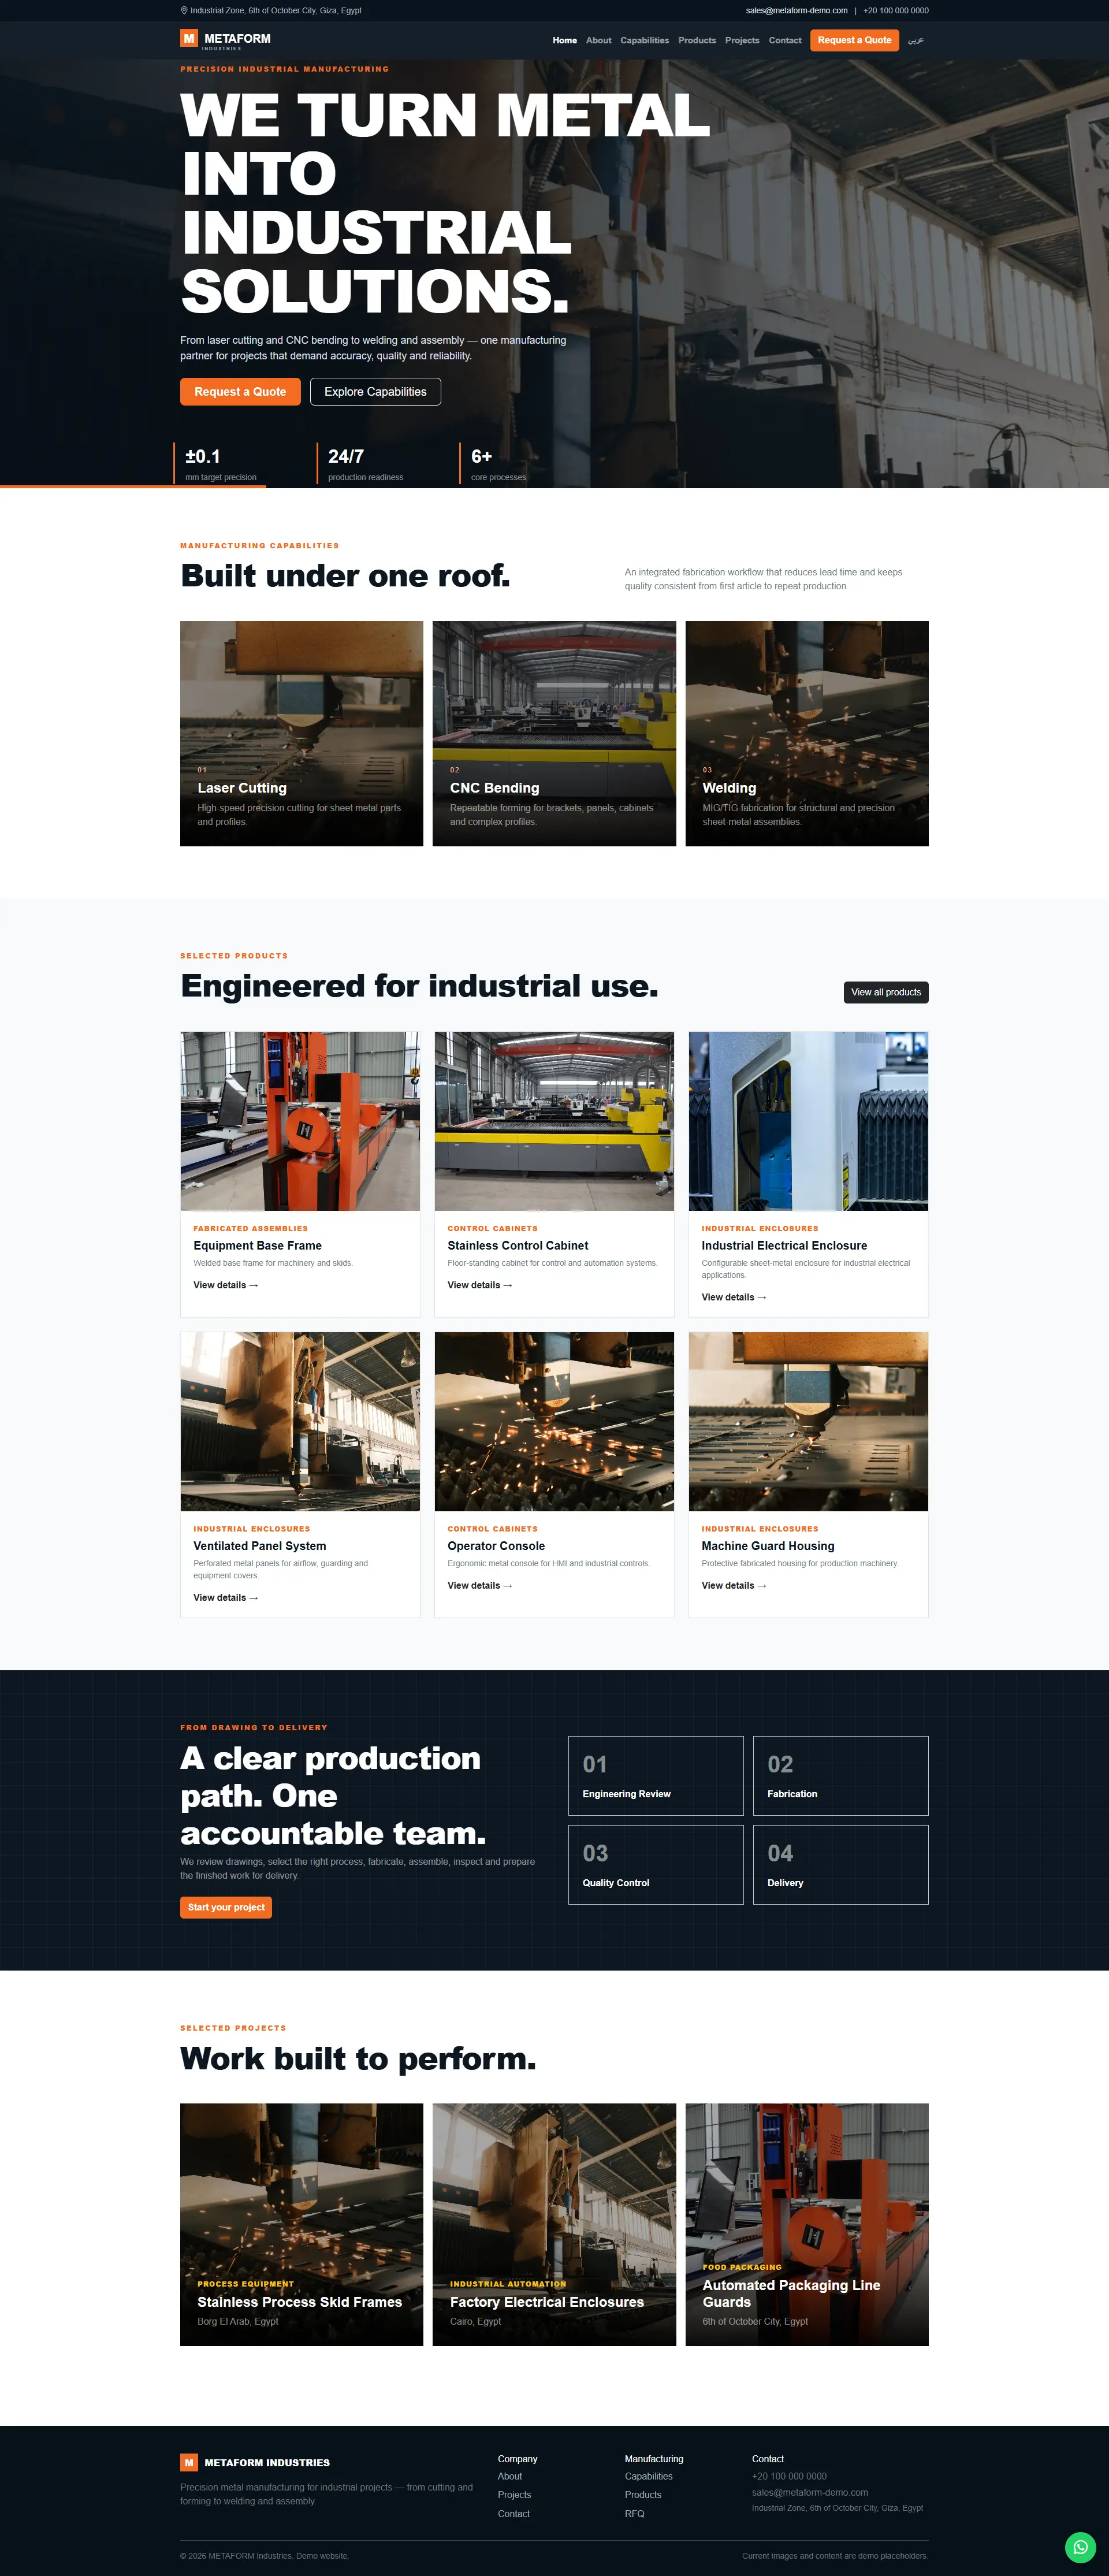Click footer Projects link
The width and height of the screenshot is (1109, 2576).
coord(514,2494)
